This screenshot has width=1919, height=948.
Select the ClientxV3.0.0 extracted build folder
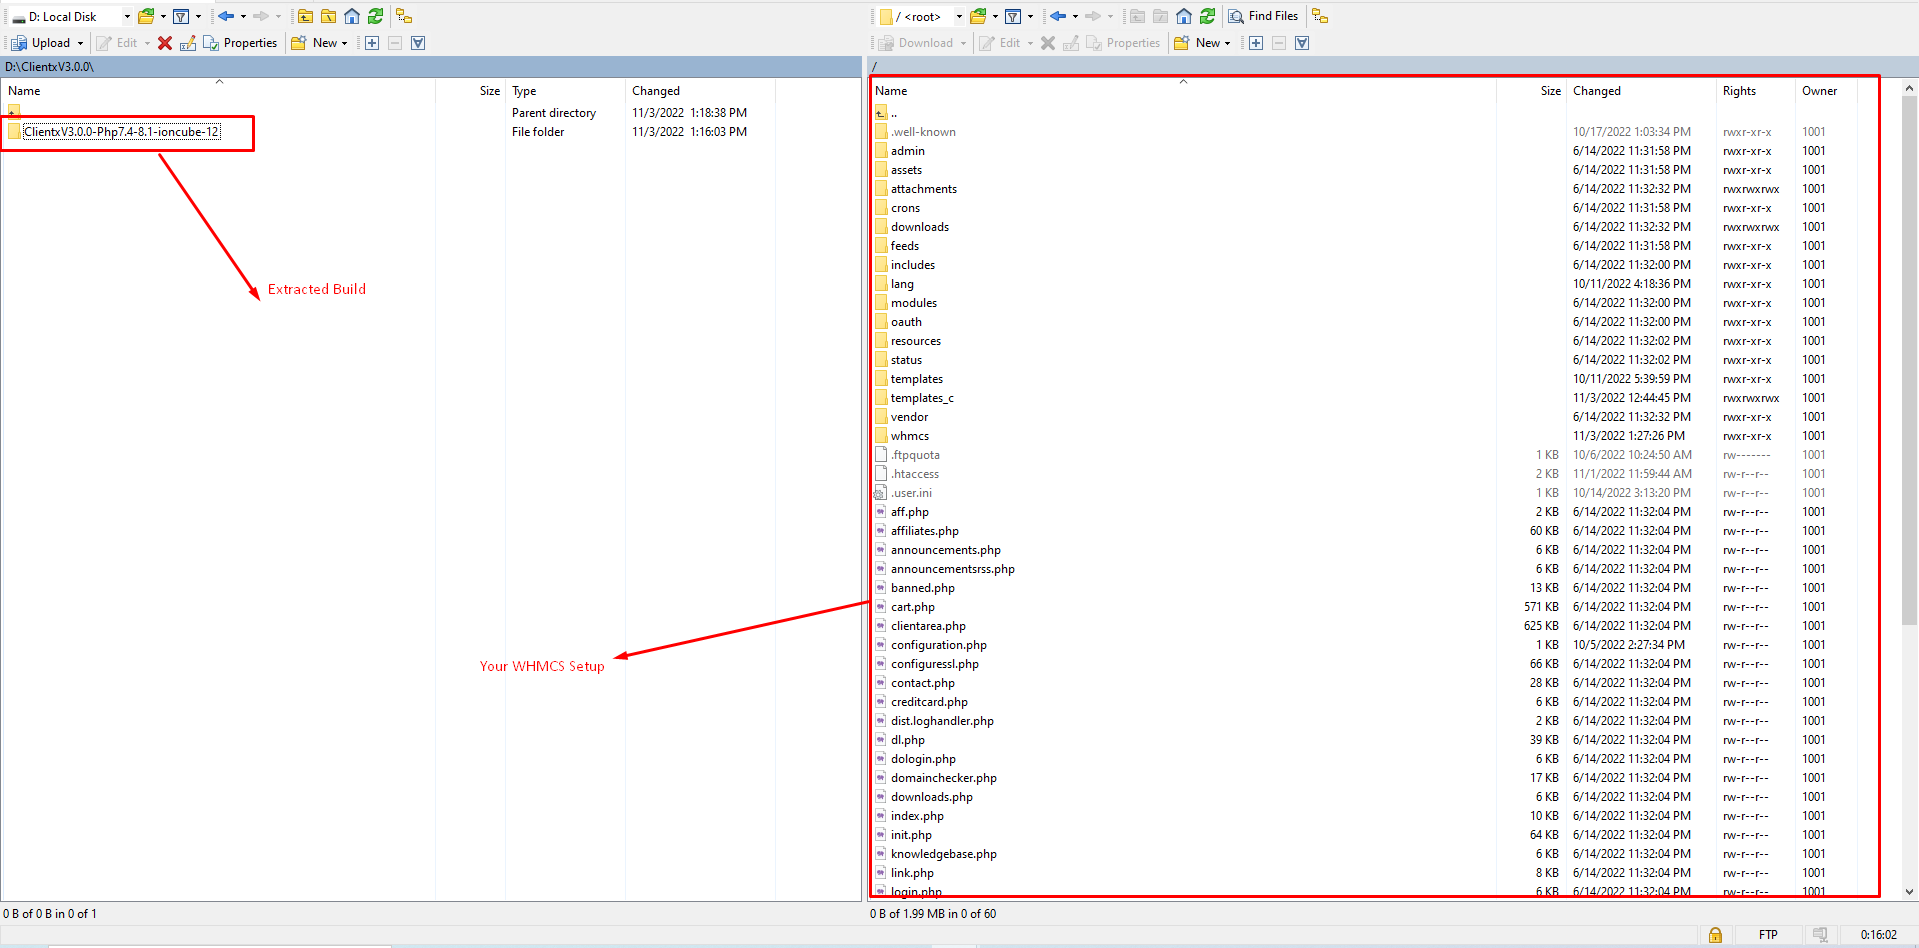click(x=121, y=132)
